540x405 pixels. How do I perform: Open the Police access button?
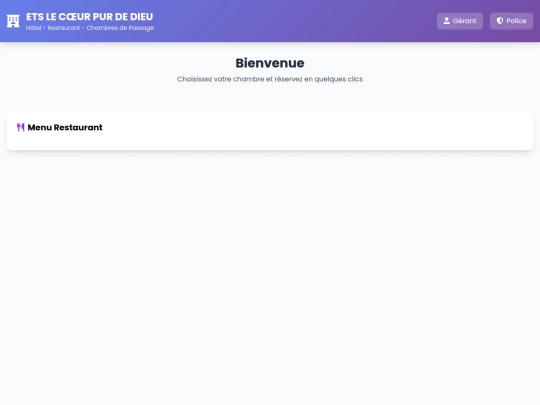point(511,21)
